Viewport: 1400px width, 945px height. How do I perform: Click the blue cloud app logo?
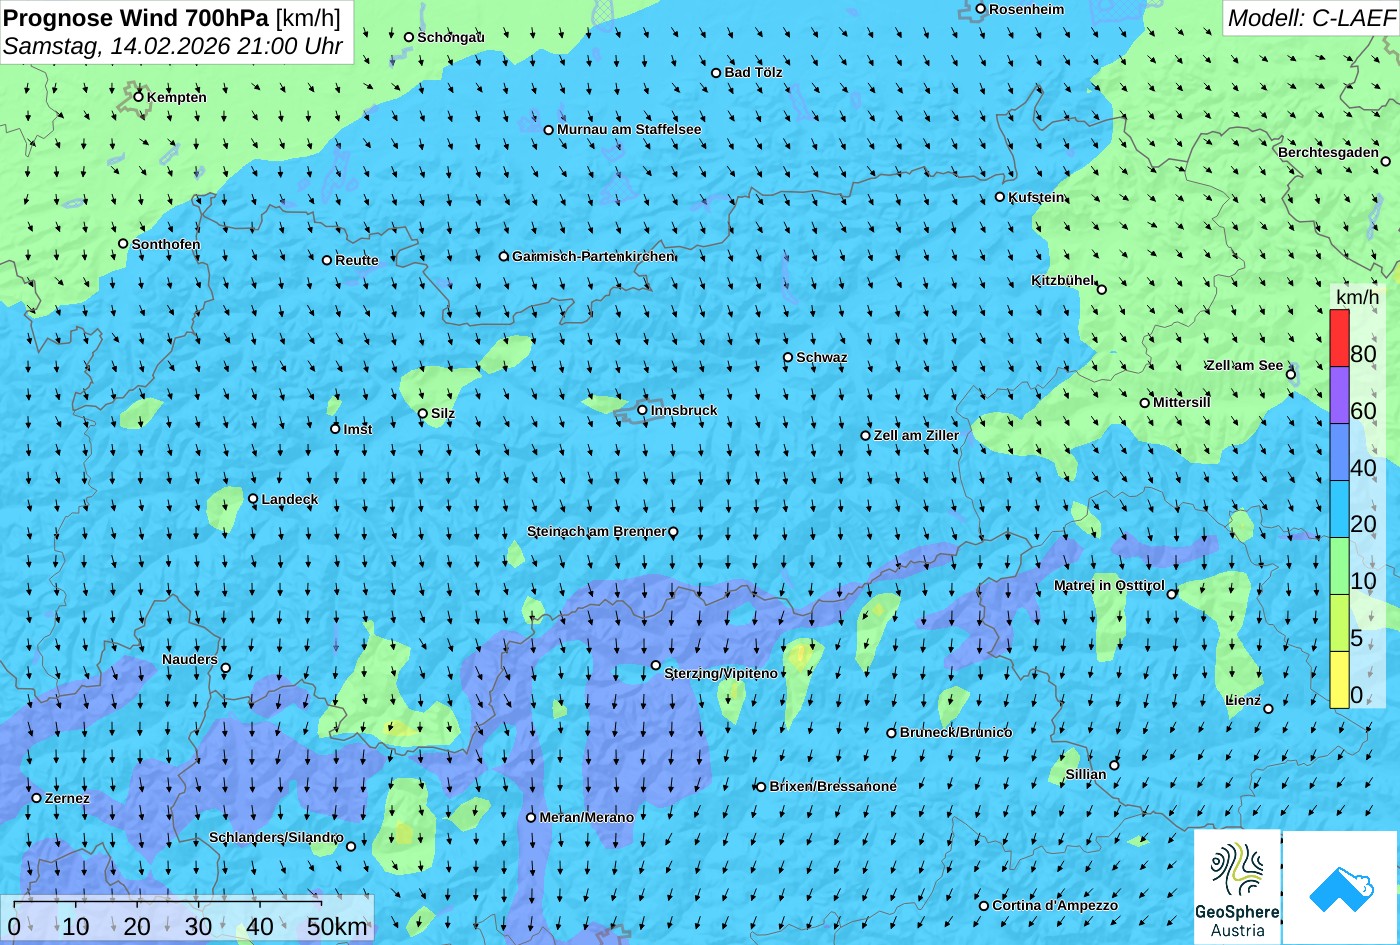pos(1341,887)
